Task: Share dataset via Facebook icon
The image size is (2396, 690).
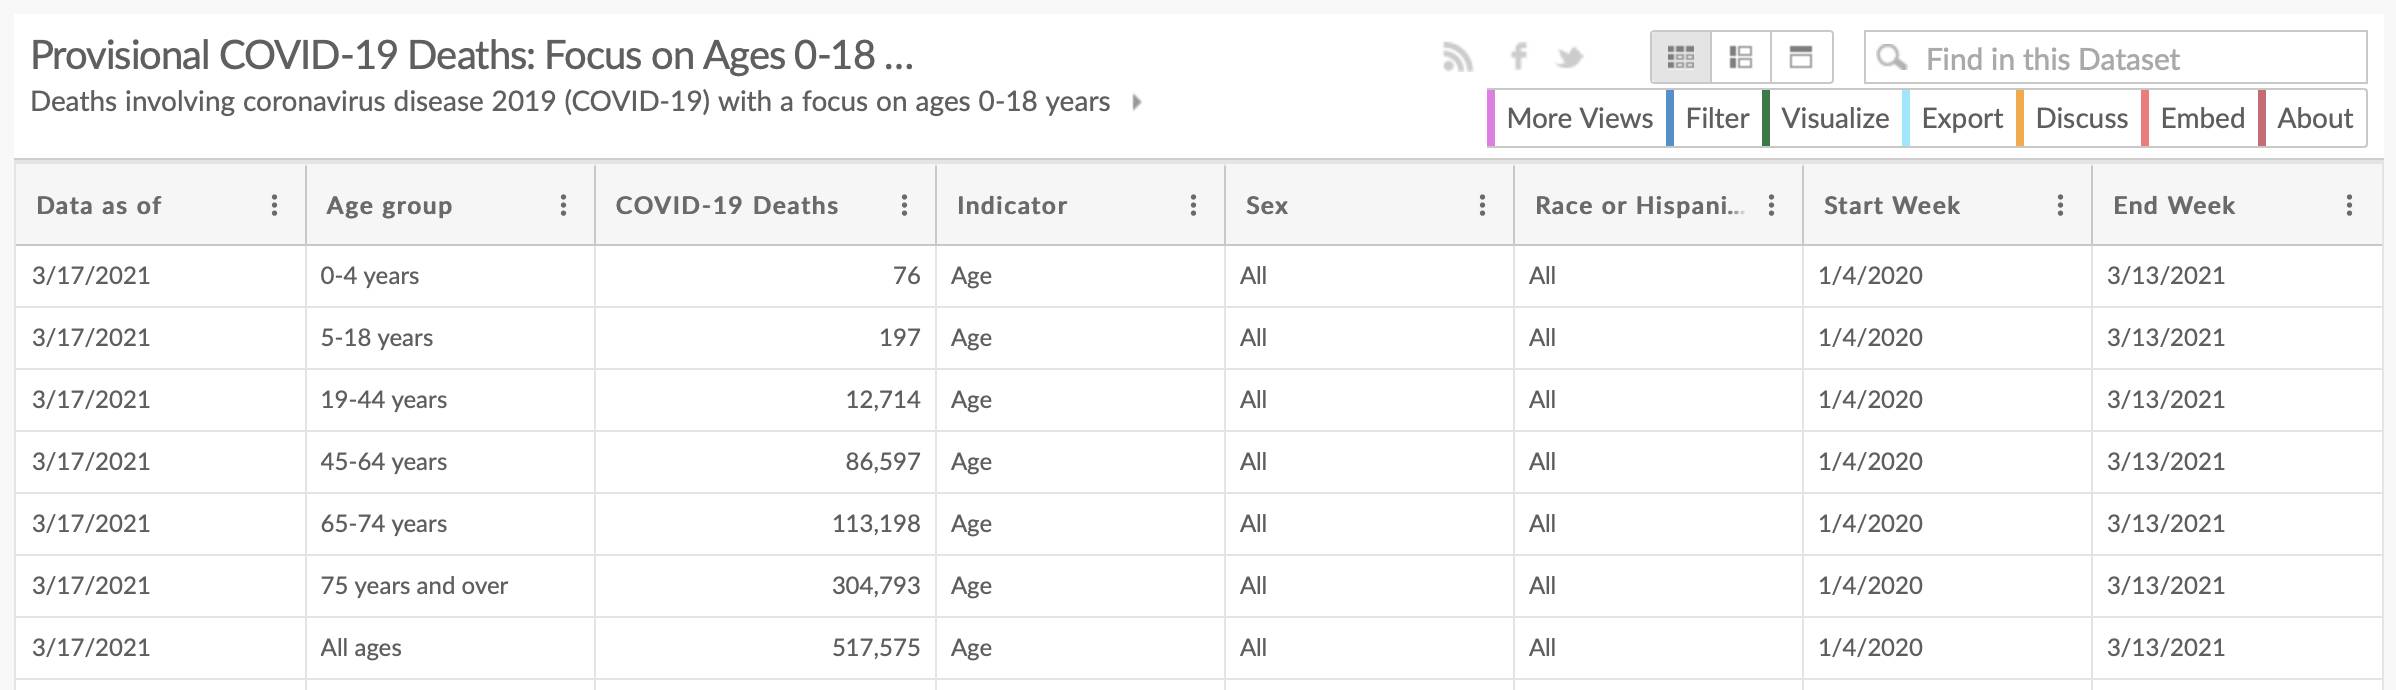Action: (x=1518, y=56)
